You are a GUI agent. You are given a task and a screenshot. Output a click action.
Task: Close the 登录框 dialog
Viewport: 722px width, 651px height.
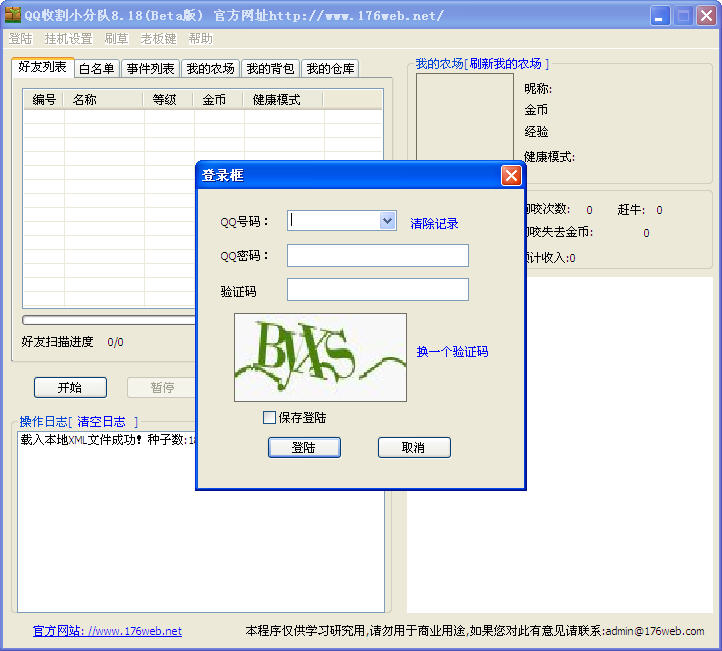coord(511,175)
